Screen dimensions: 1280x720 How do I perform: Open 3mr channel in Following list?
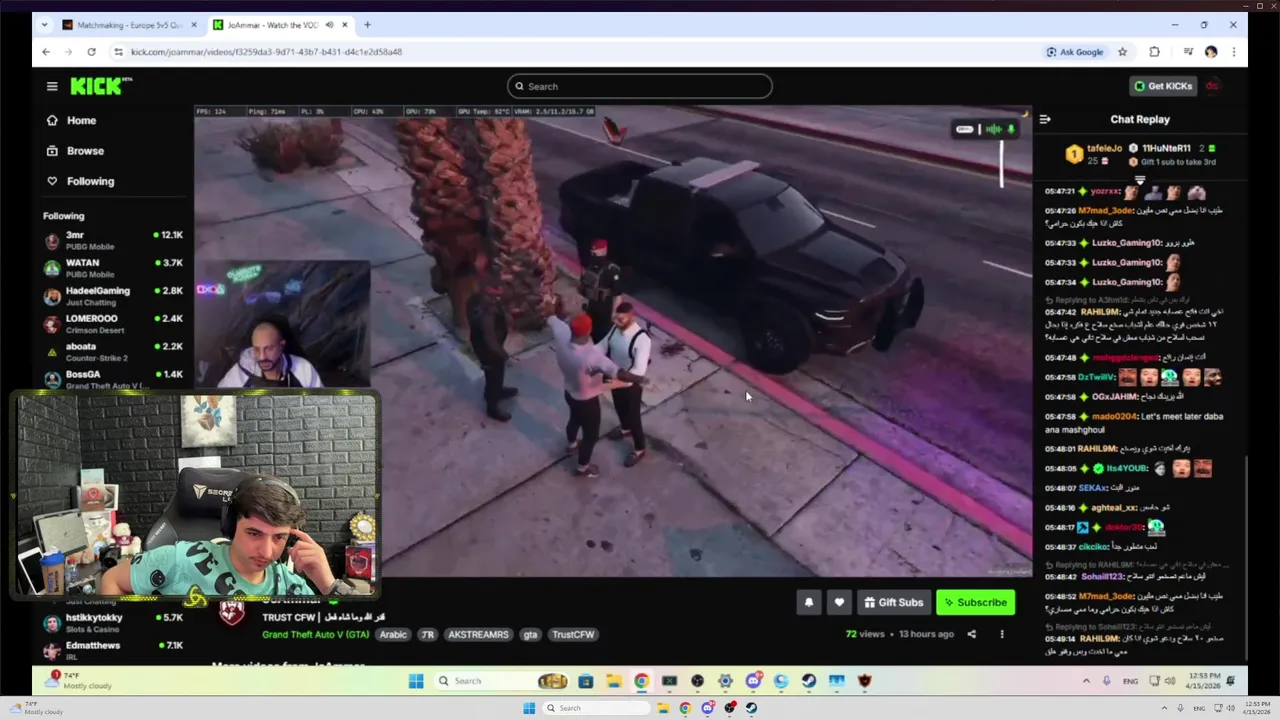tap(113, 239)
